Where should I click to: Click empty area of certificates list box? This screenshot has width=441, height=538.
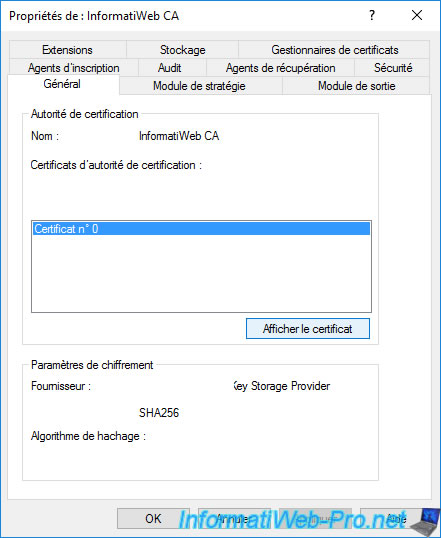point(201,273)
